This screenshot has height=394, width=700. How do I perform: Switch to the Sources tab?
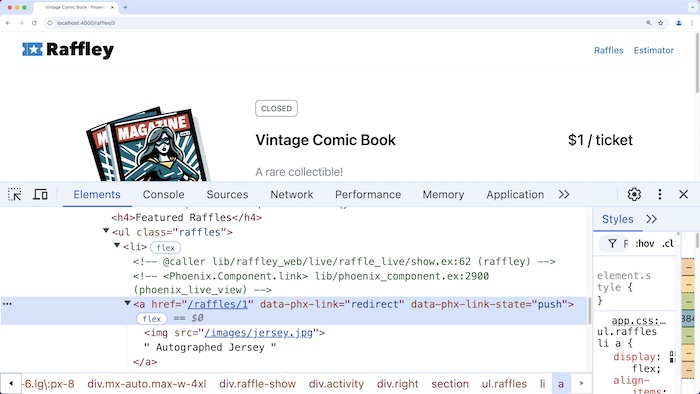[227, 195]
